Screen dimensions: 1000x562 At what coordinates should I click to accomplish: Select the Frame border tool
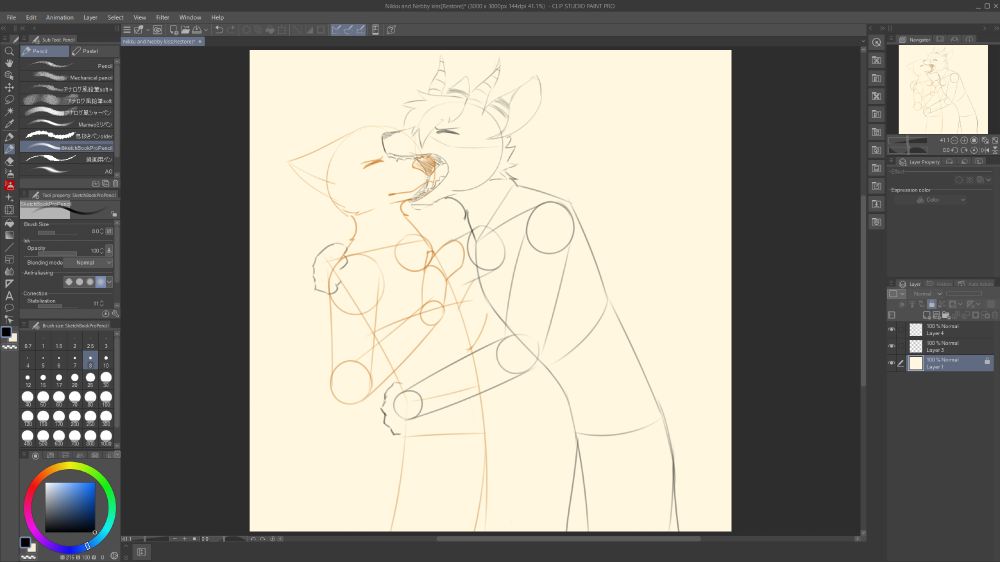tap(9, 259)
